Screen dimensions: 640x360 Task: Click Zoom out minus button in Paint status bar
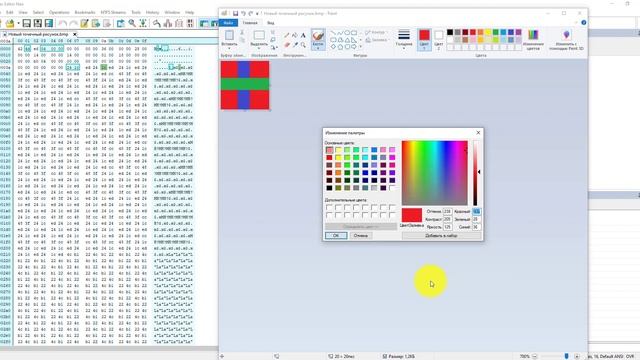(534, 356)
